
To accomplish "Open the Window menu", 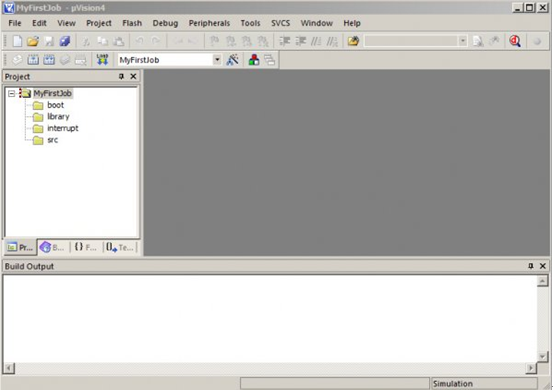I will point(317,23).
